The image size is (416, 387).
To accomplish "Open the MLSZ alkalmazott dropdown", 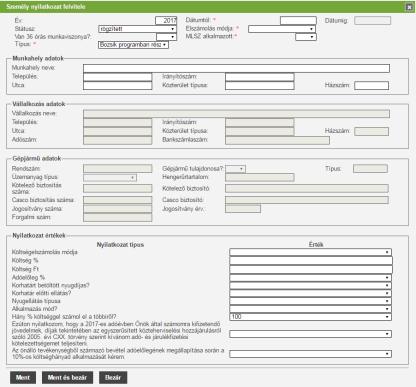I will pos(306,37).
